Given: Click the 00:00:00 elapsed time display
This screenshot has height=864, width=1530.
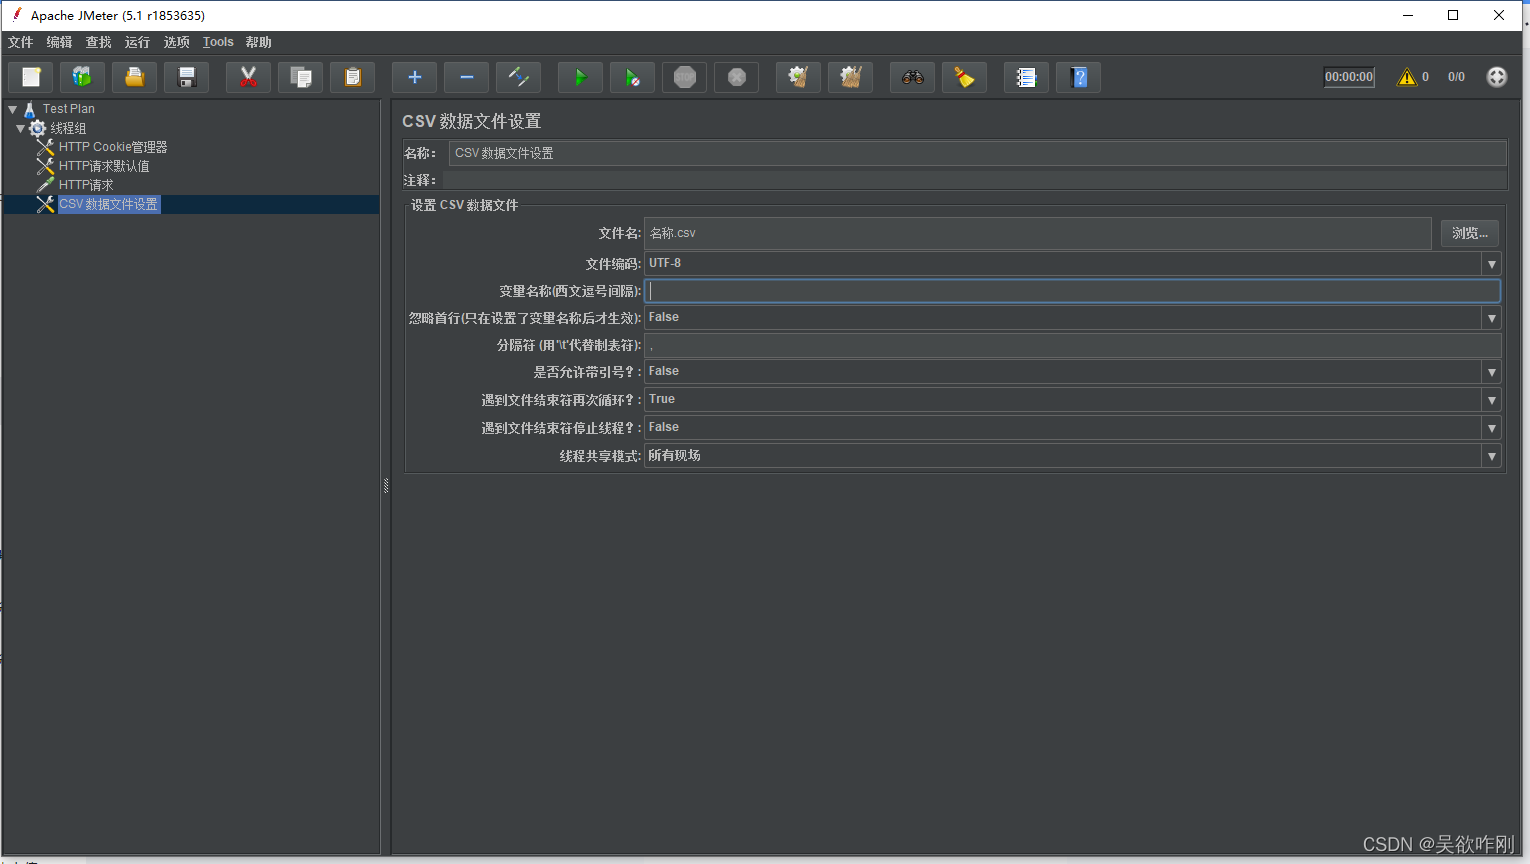Looking at the screenshot, I should [x=1349, y=77].
